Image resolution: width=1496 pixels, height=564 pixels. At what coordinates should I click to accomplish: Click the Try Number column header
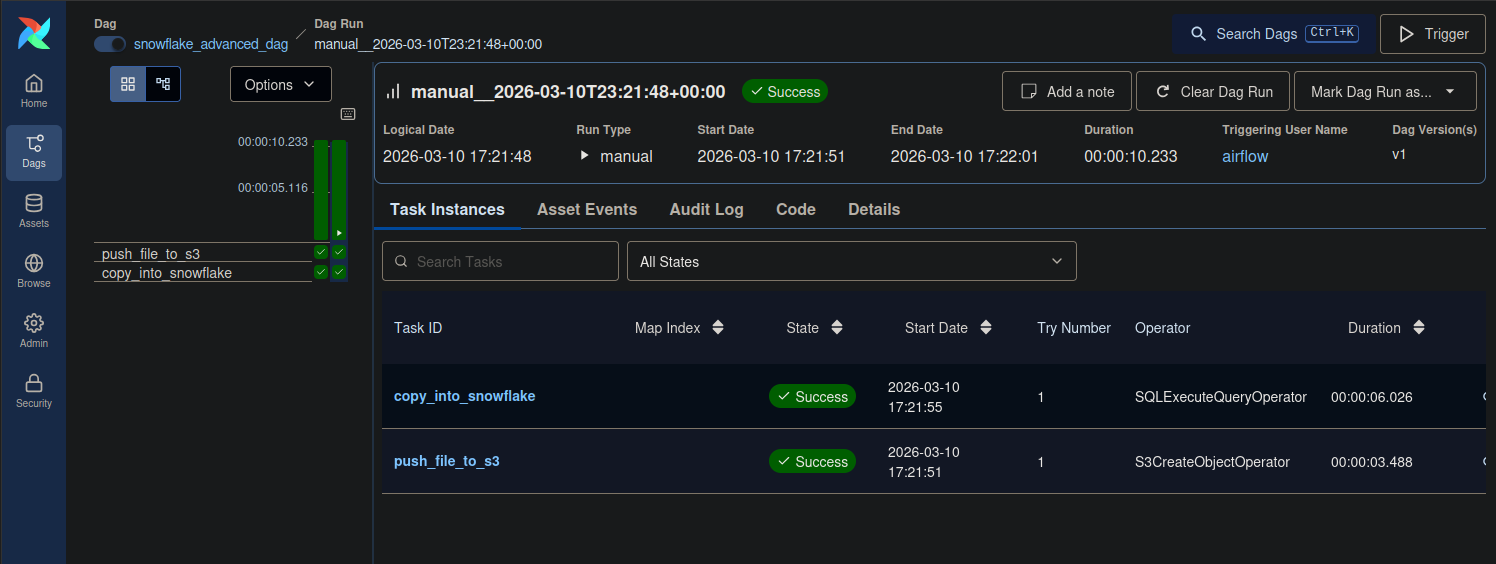(x=1074, y=328)
